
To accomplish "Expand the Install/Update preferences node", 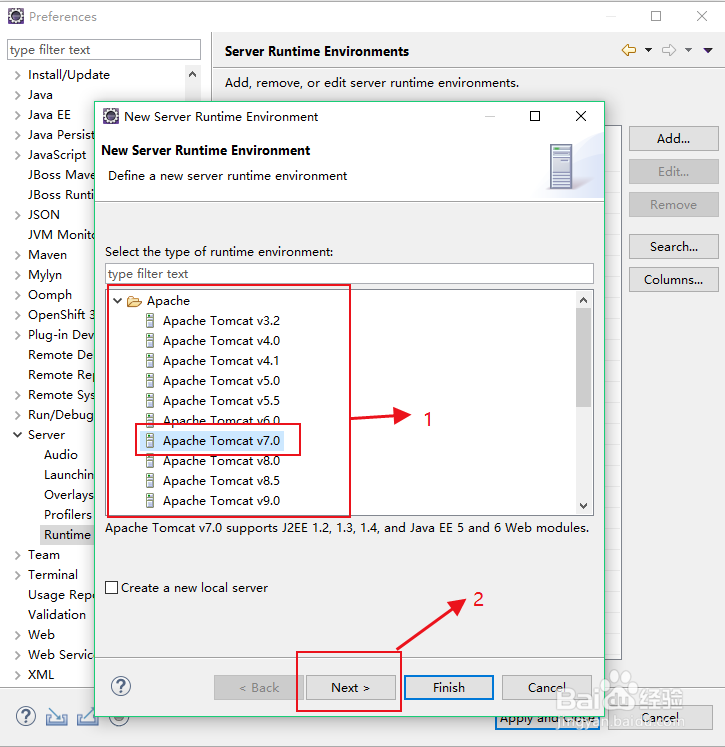I will point(18,75).
